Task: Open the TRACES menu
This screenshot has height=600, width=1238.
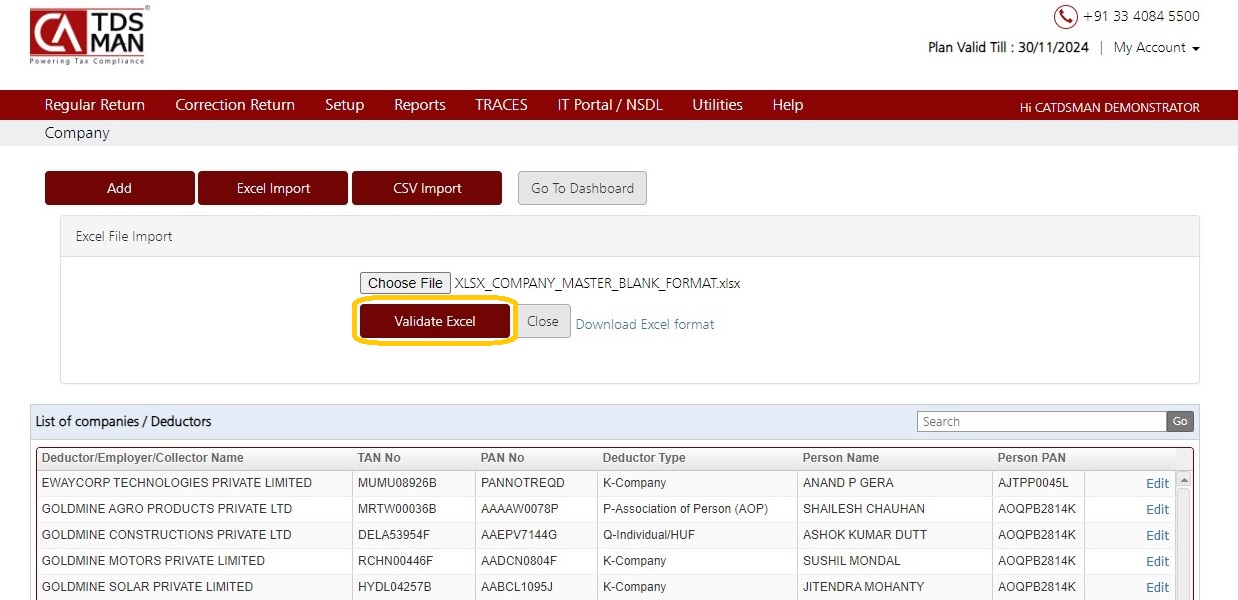Action: 501,105
